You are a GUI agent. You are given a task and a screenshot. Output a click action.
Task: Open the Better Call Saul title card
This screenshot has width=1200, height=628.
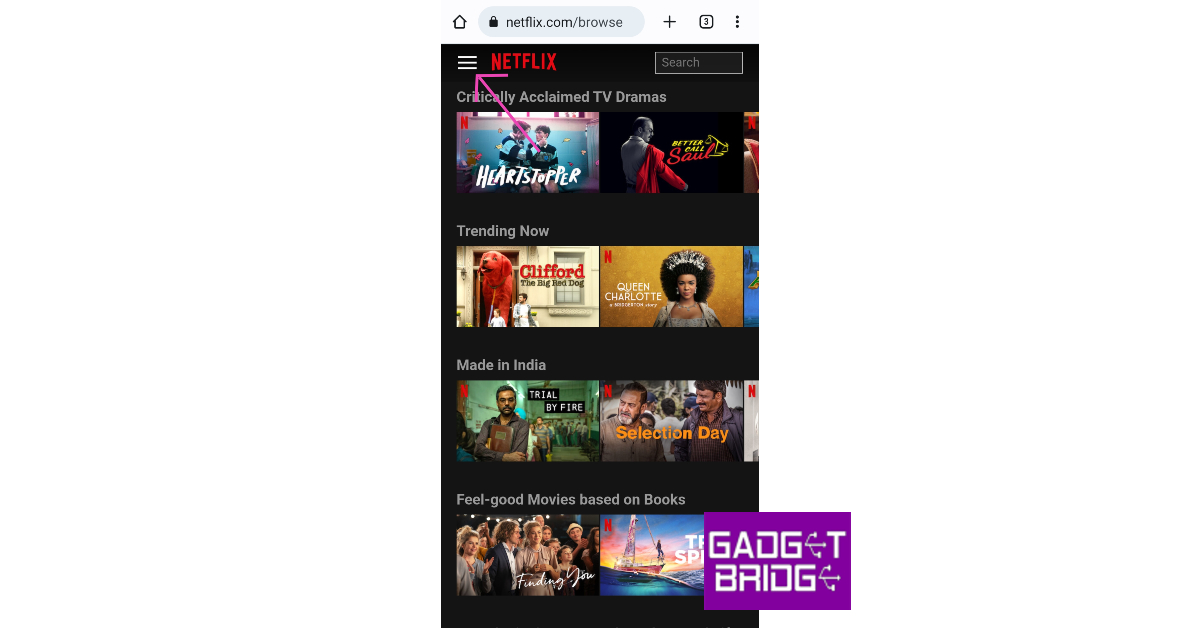point(672,152)
